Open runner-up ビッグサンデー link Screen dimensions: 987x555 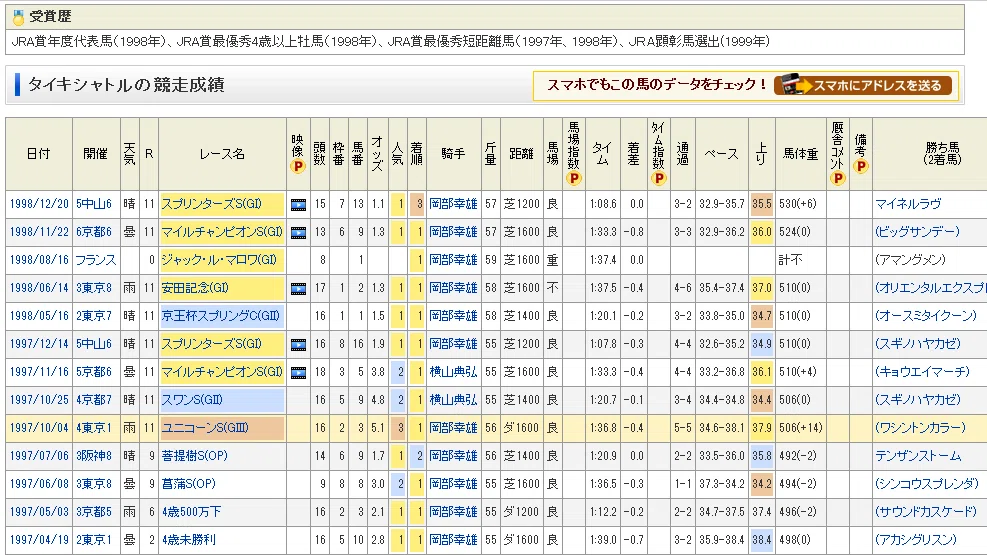[917, 232]
